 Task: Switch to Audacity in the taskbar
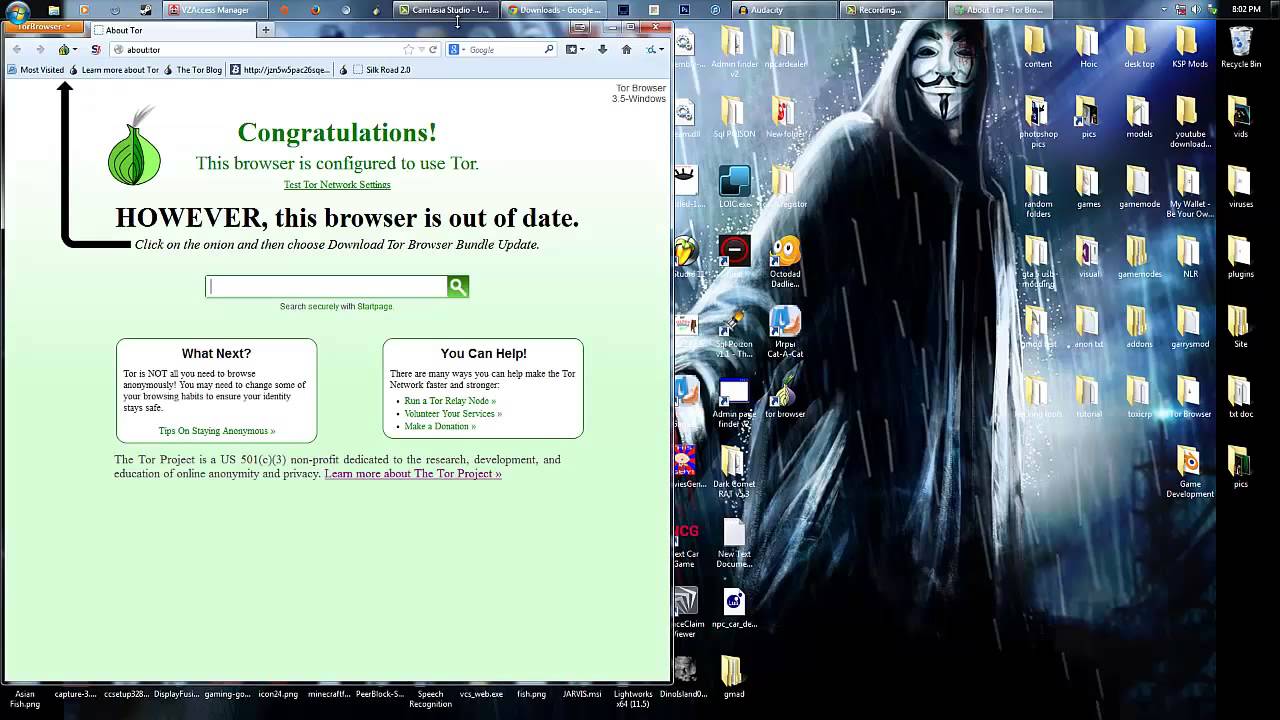click(x=785, y=10)
